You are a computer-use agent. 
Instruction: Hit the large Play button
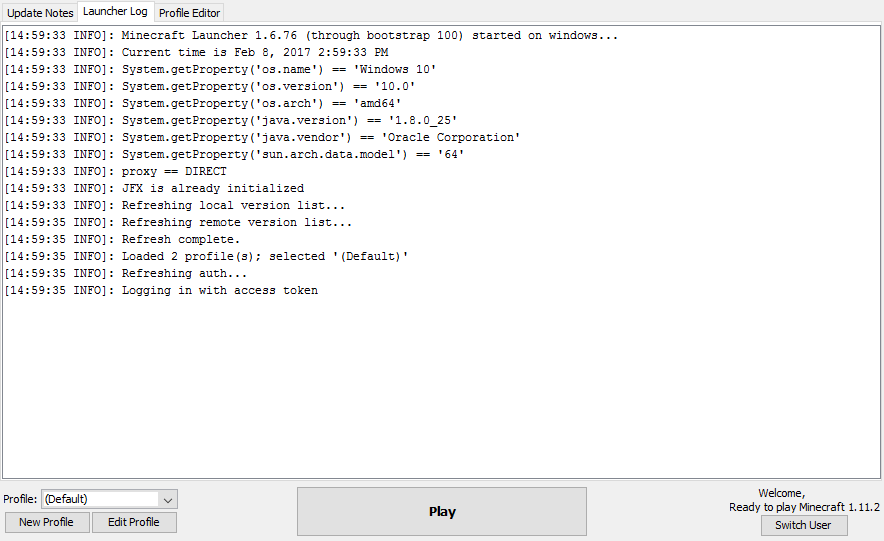441,511
